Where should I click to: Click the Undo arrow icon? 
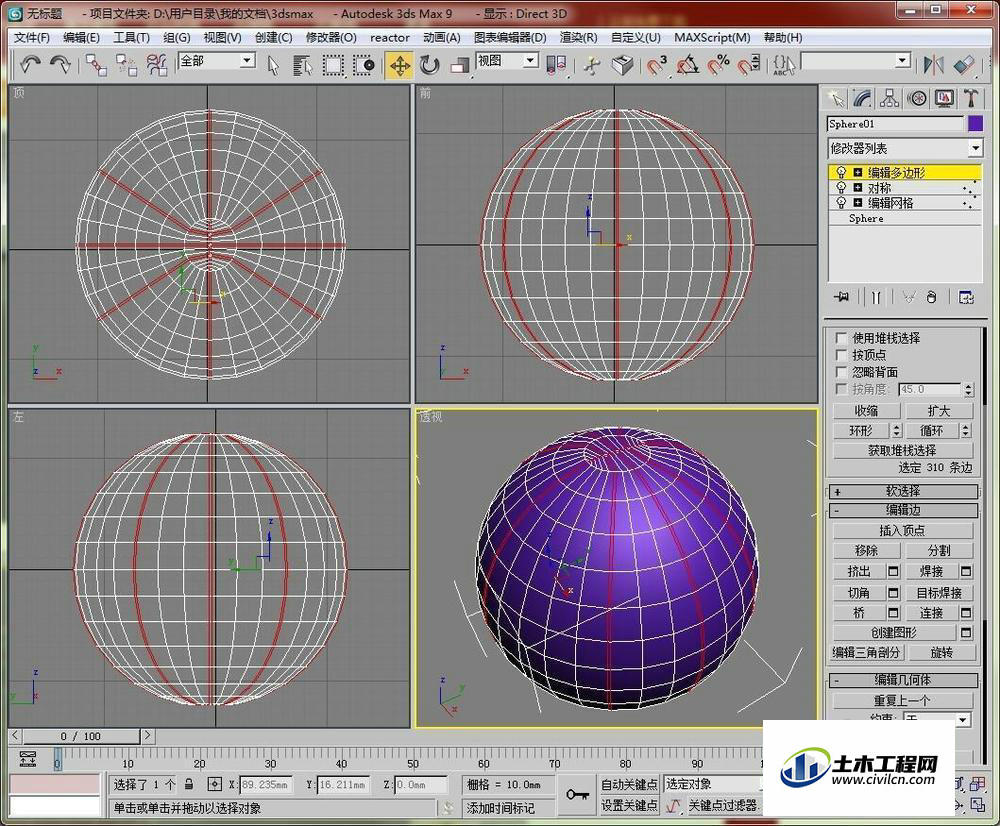(29, 64)
